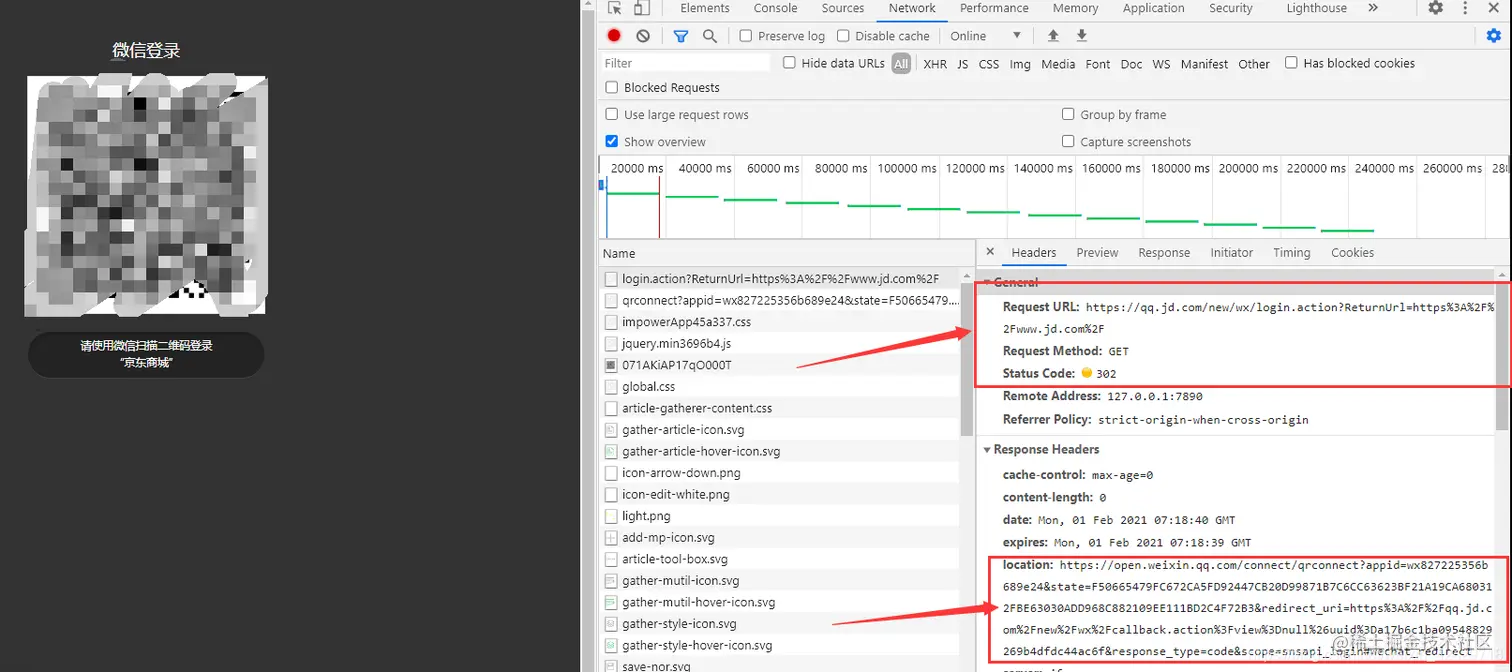This screenshot has height=672, width=1512.
Task: Enable Disable cache checkbox
Action: (843, 36)
